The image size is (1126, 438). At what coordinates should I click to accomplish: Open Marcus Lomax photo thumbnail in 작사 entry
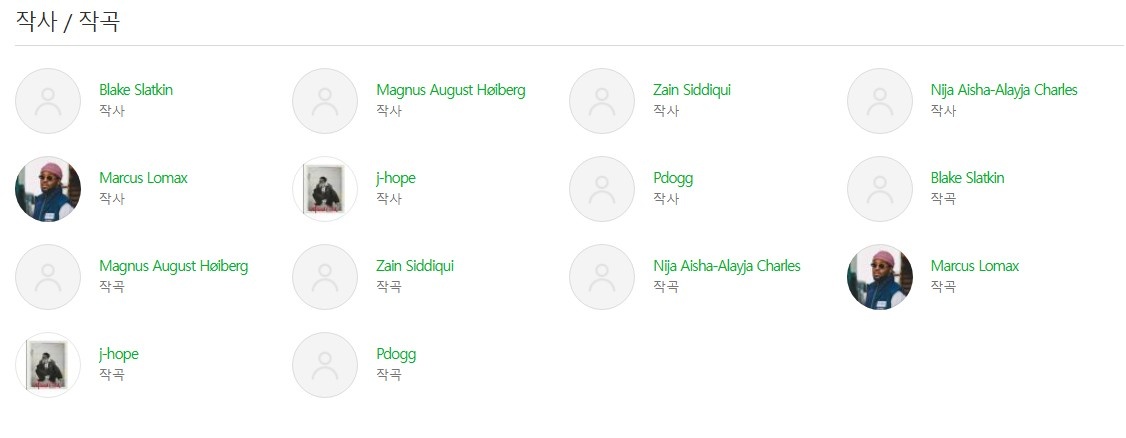click(x=48, y=189)
